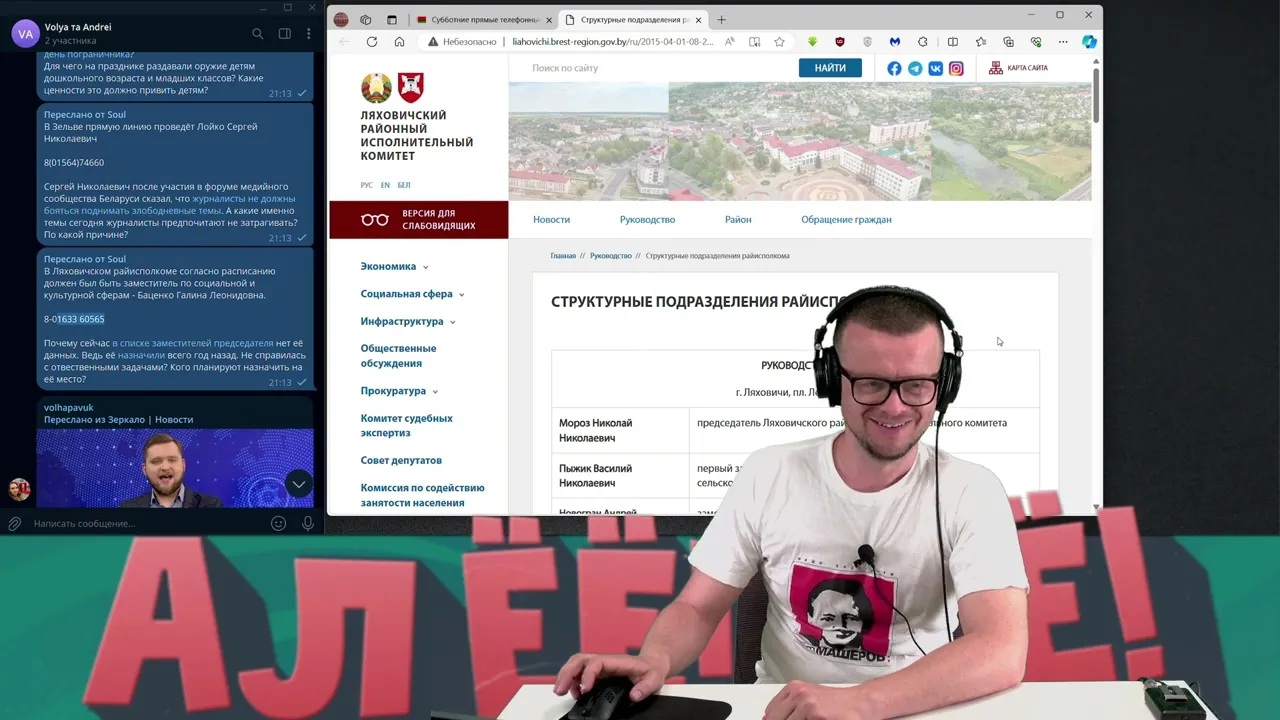1280x720 pixels.
Task: Open browser workspaces icon
Action: pyautogui.click(x=366, y=19)
